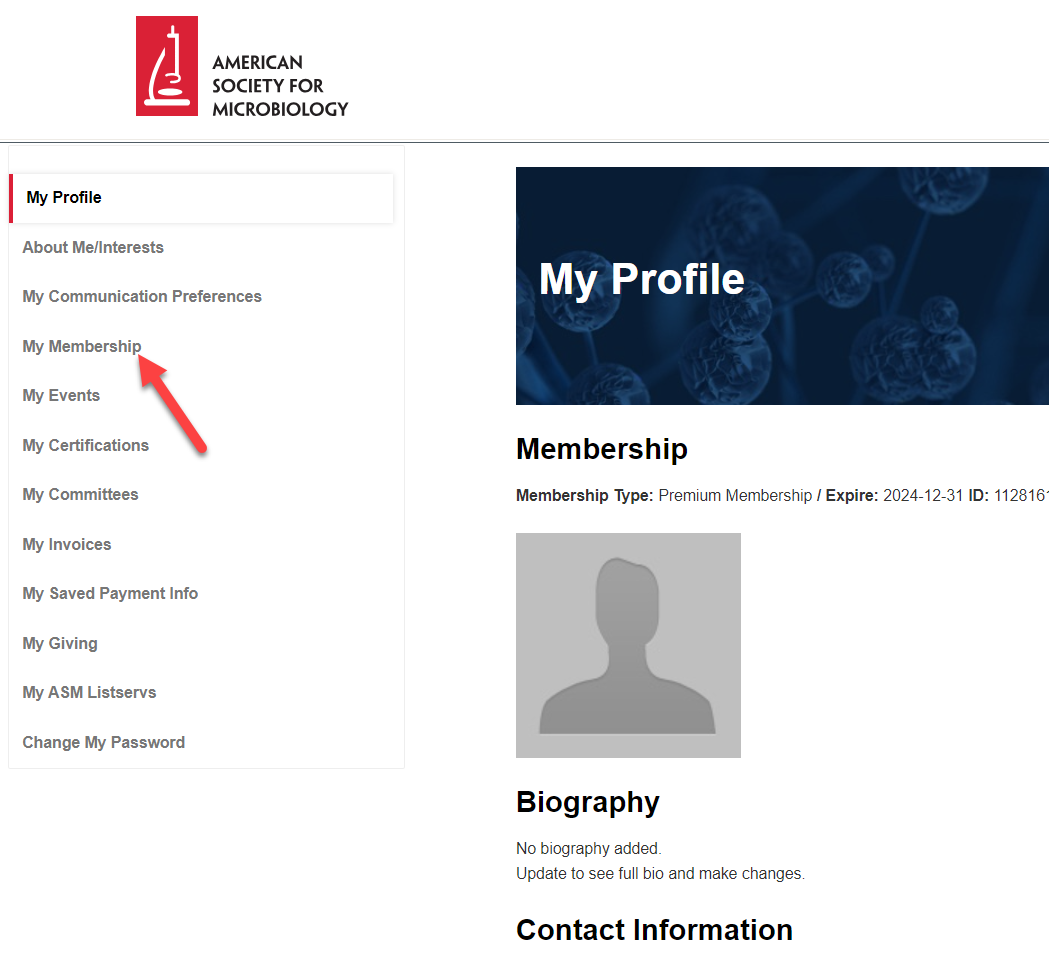Click the profile avatar placeholder image
Image resolution: width=1049 pixels, height=970 pixels.
pos(628,645)
